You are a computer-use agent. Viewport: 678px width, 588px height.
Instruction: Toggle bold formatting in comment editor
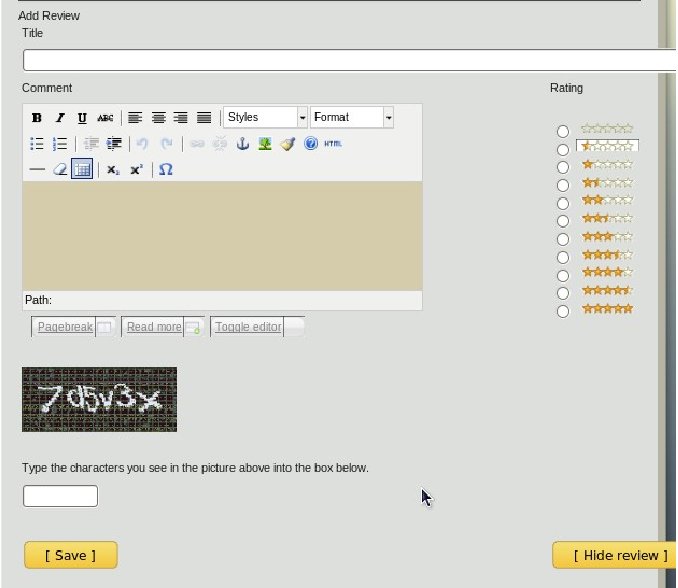click(37, 118)
